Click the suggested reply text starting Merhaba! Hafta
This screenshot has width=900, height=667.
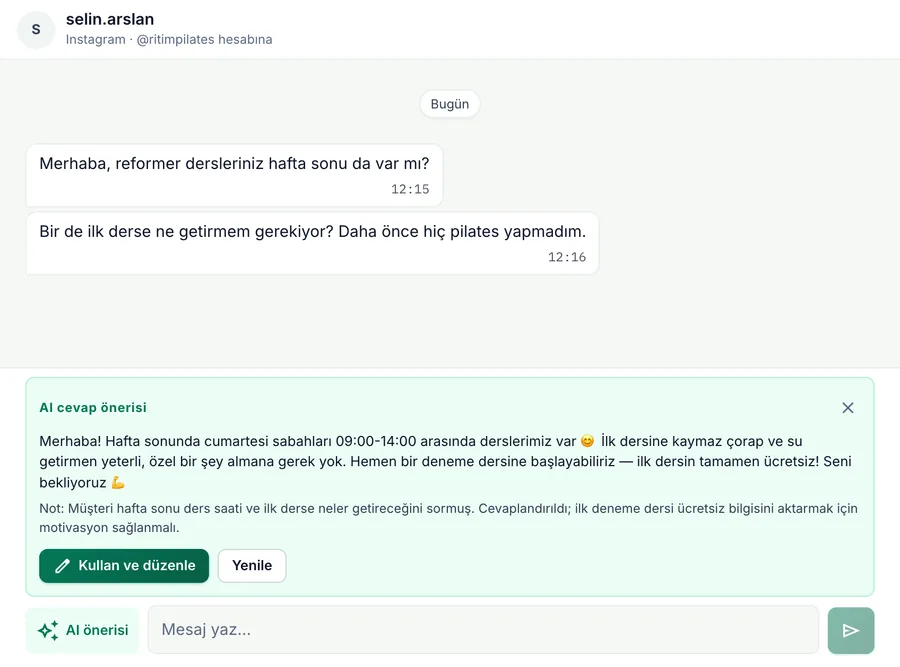click(445, 462)
